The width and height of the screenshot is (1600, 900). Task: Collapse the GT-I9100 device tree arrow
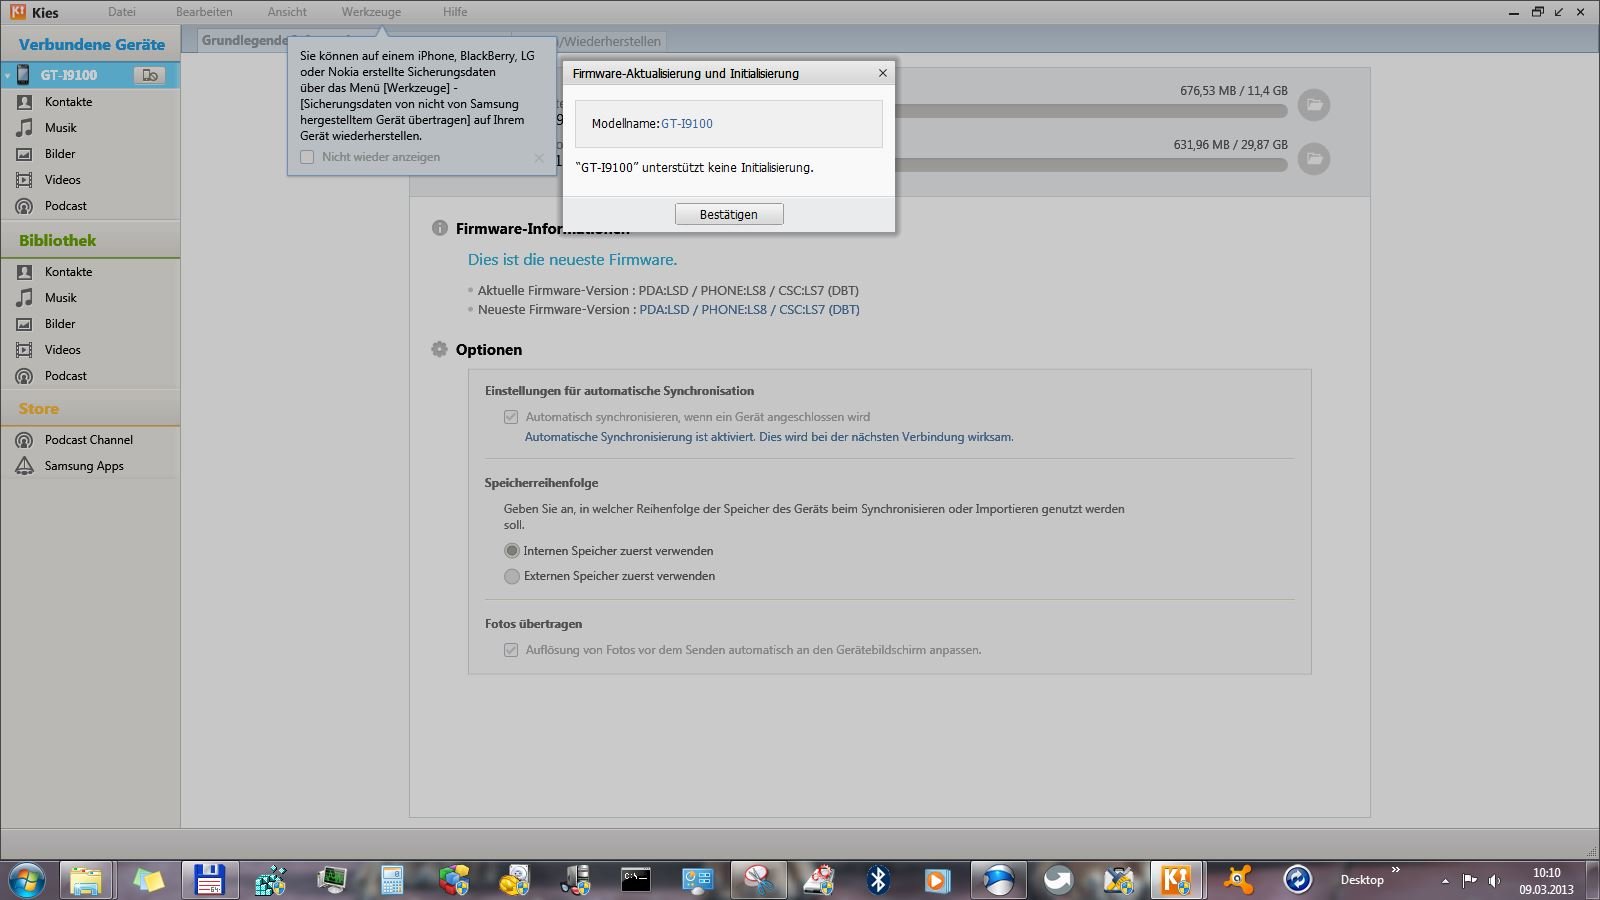7,75
